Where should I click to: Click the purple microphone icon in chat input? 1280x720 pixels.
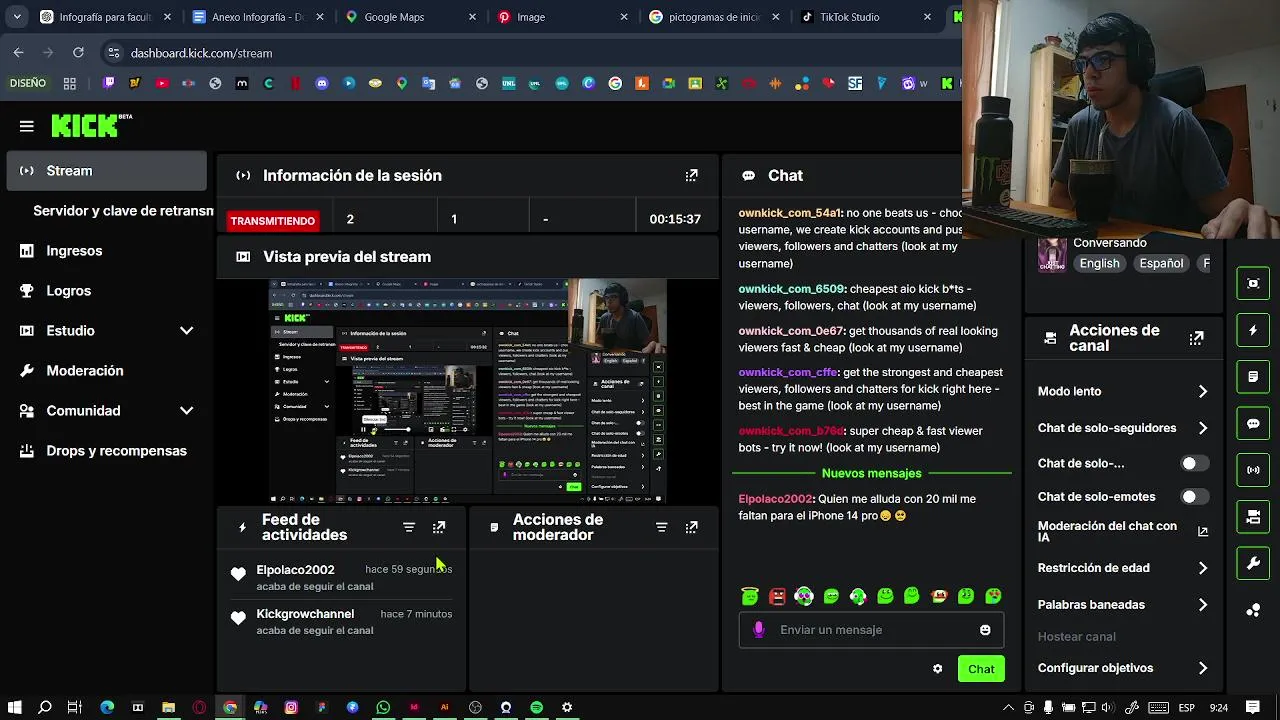759,630
